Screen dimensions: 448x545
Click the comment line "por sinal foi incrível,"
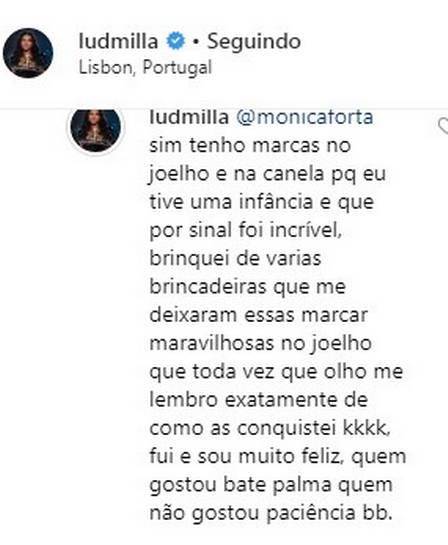coord(246,230)
